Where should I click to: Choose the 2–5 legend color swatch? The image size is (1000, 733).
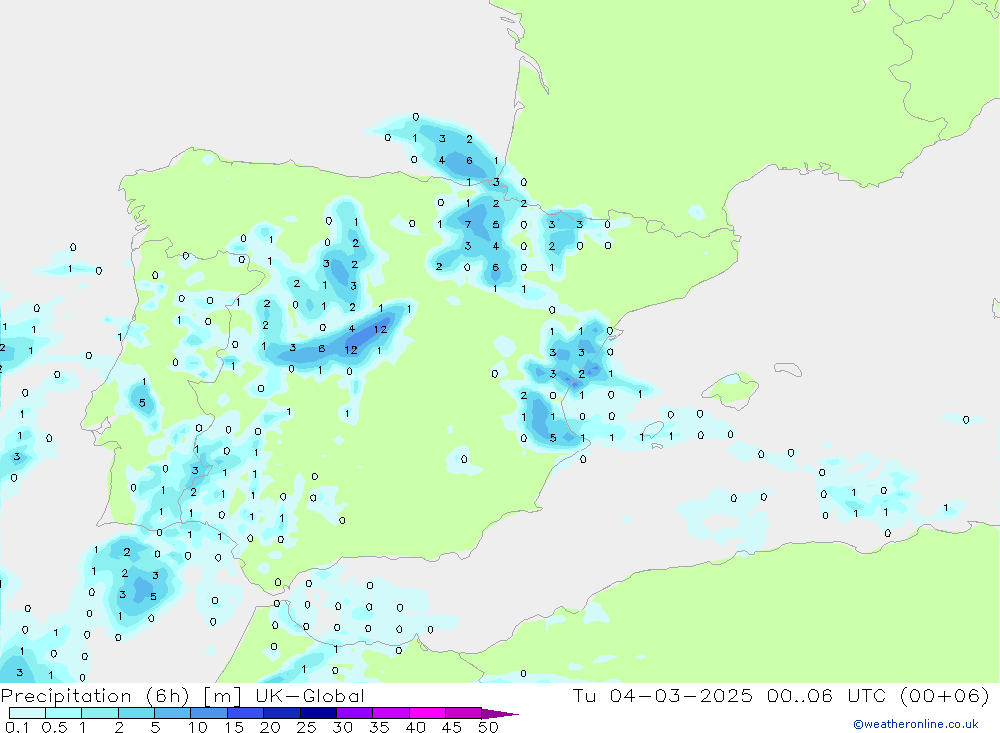(136, 713)
